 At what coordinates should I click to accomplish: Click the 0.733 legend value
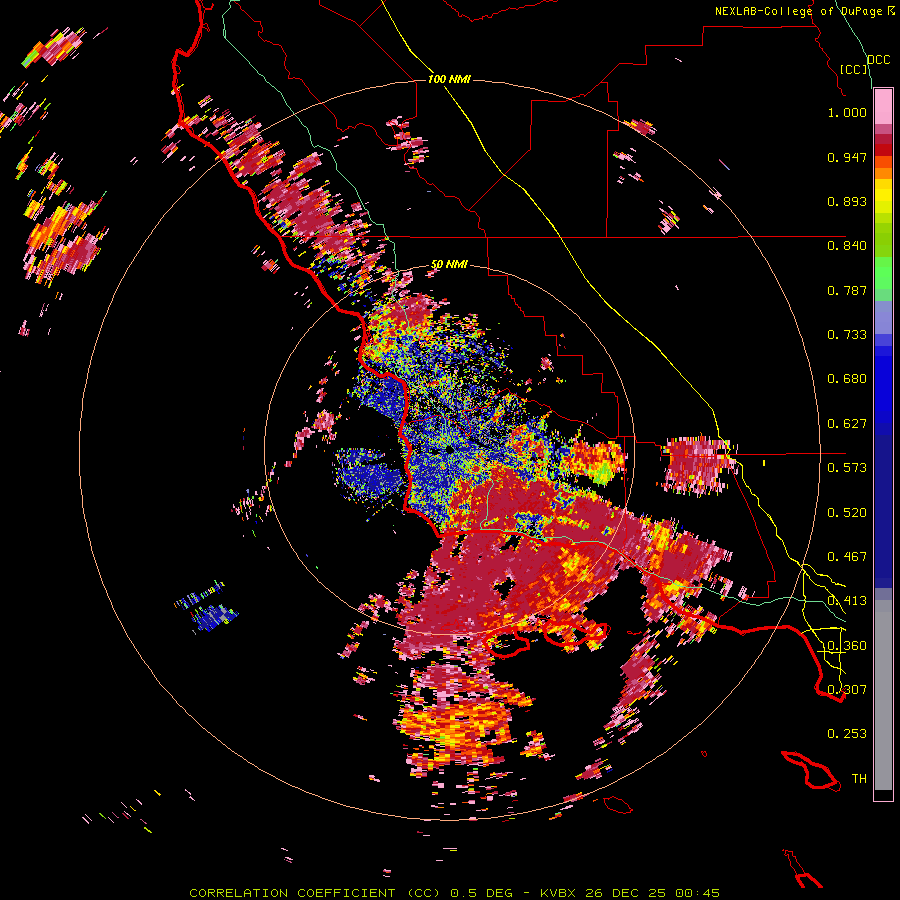pos(847,335)
